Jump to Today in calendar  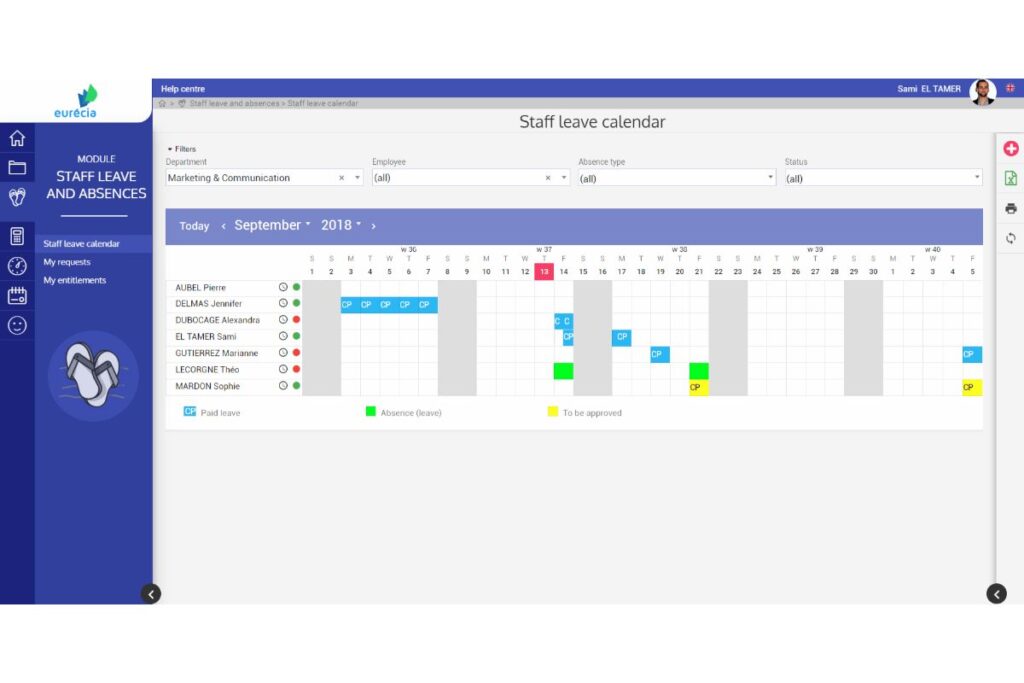tap(194, 226)
